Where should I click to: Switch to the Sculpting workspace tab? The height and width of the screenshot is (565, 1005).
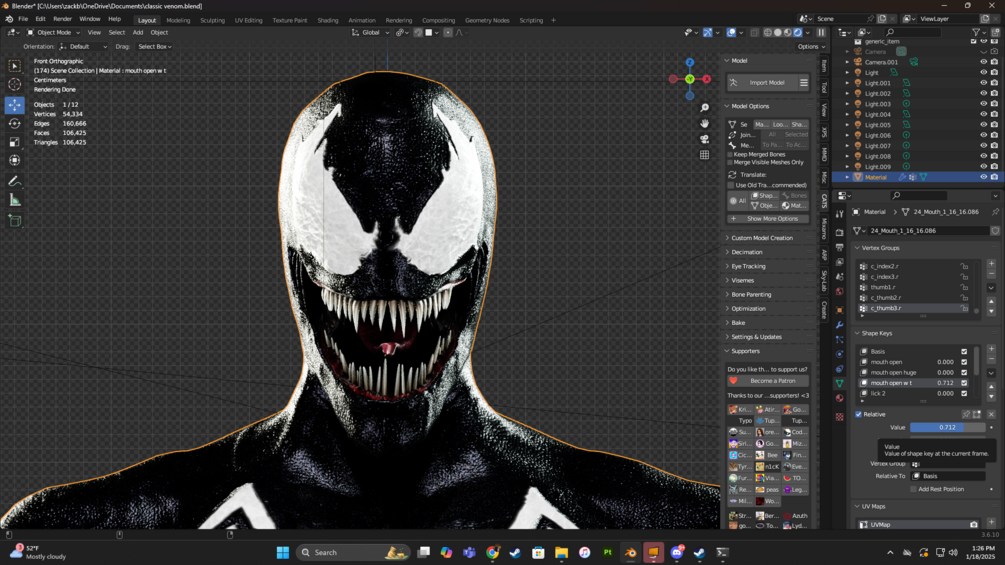(212, 20)
